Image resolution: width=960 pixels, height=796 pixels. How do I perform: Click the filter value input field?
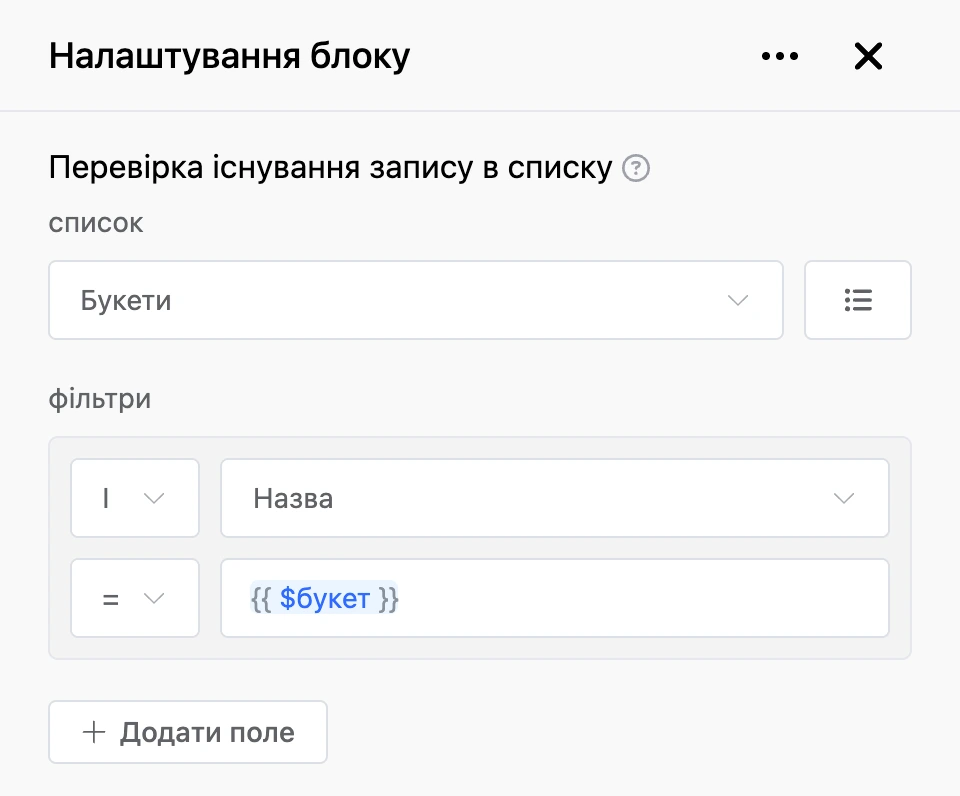[555, 598]
